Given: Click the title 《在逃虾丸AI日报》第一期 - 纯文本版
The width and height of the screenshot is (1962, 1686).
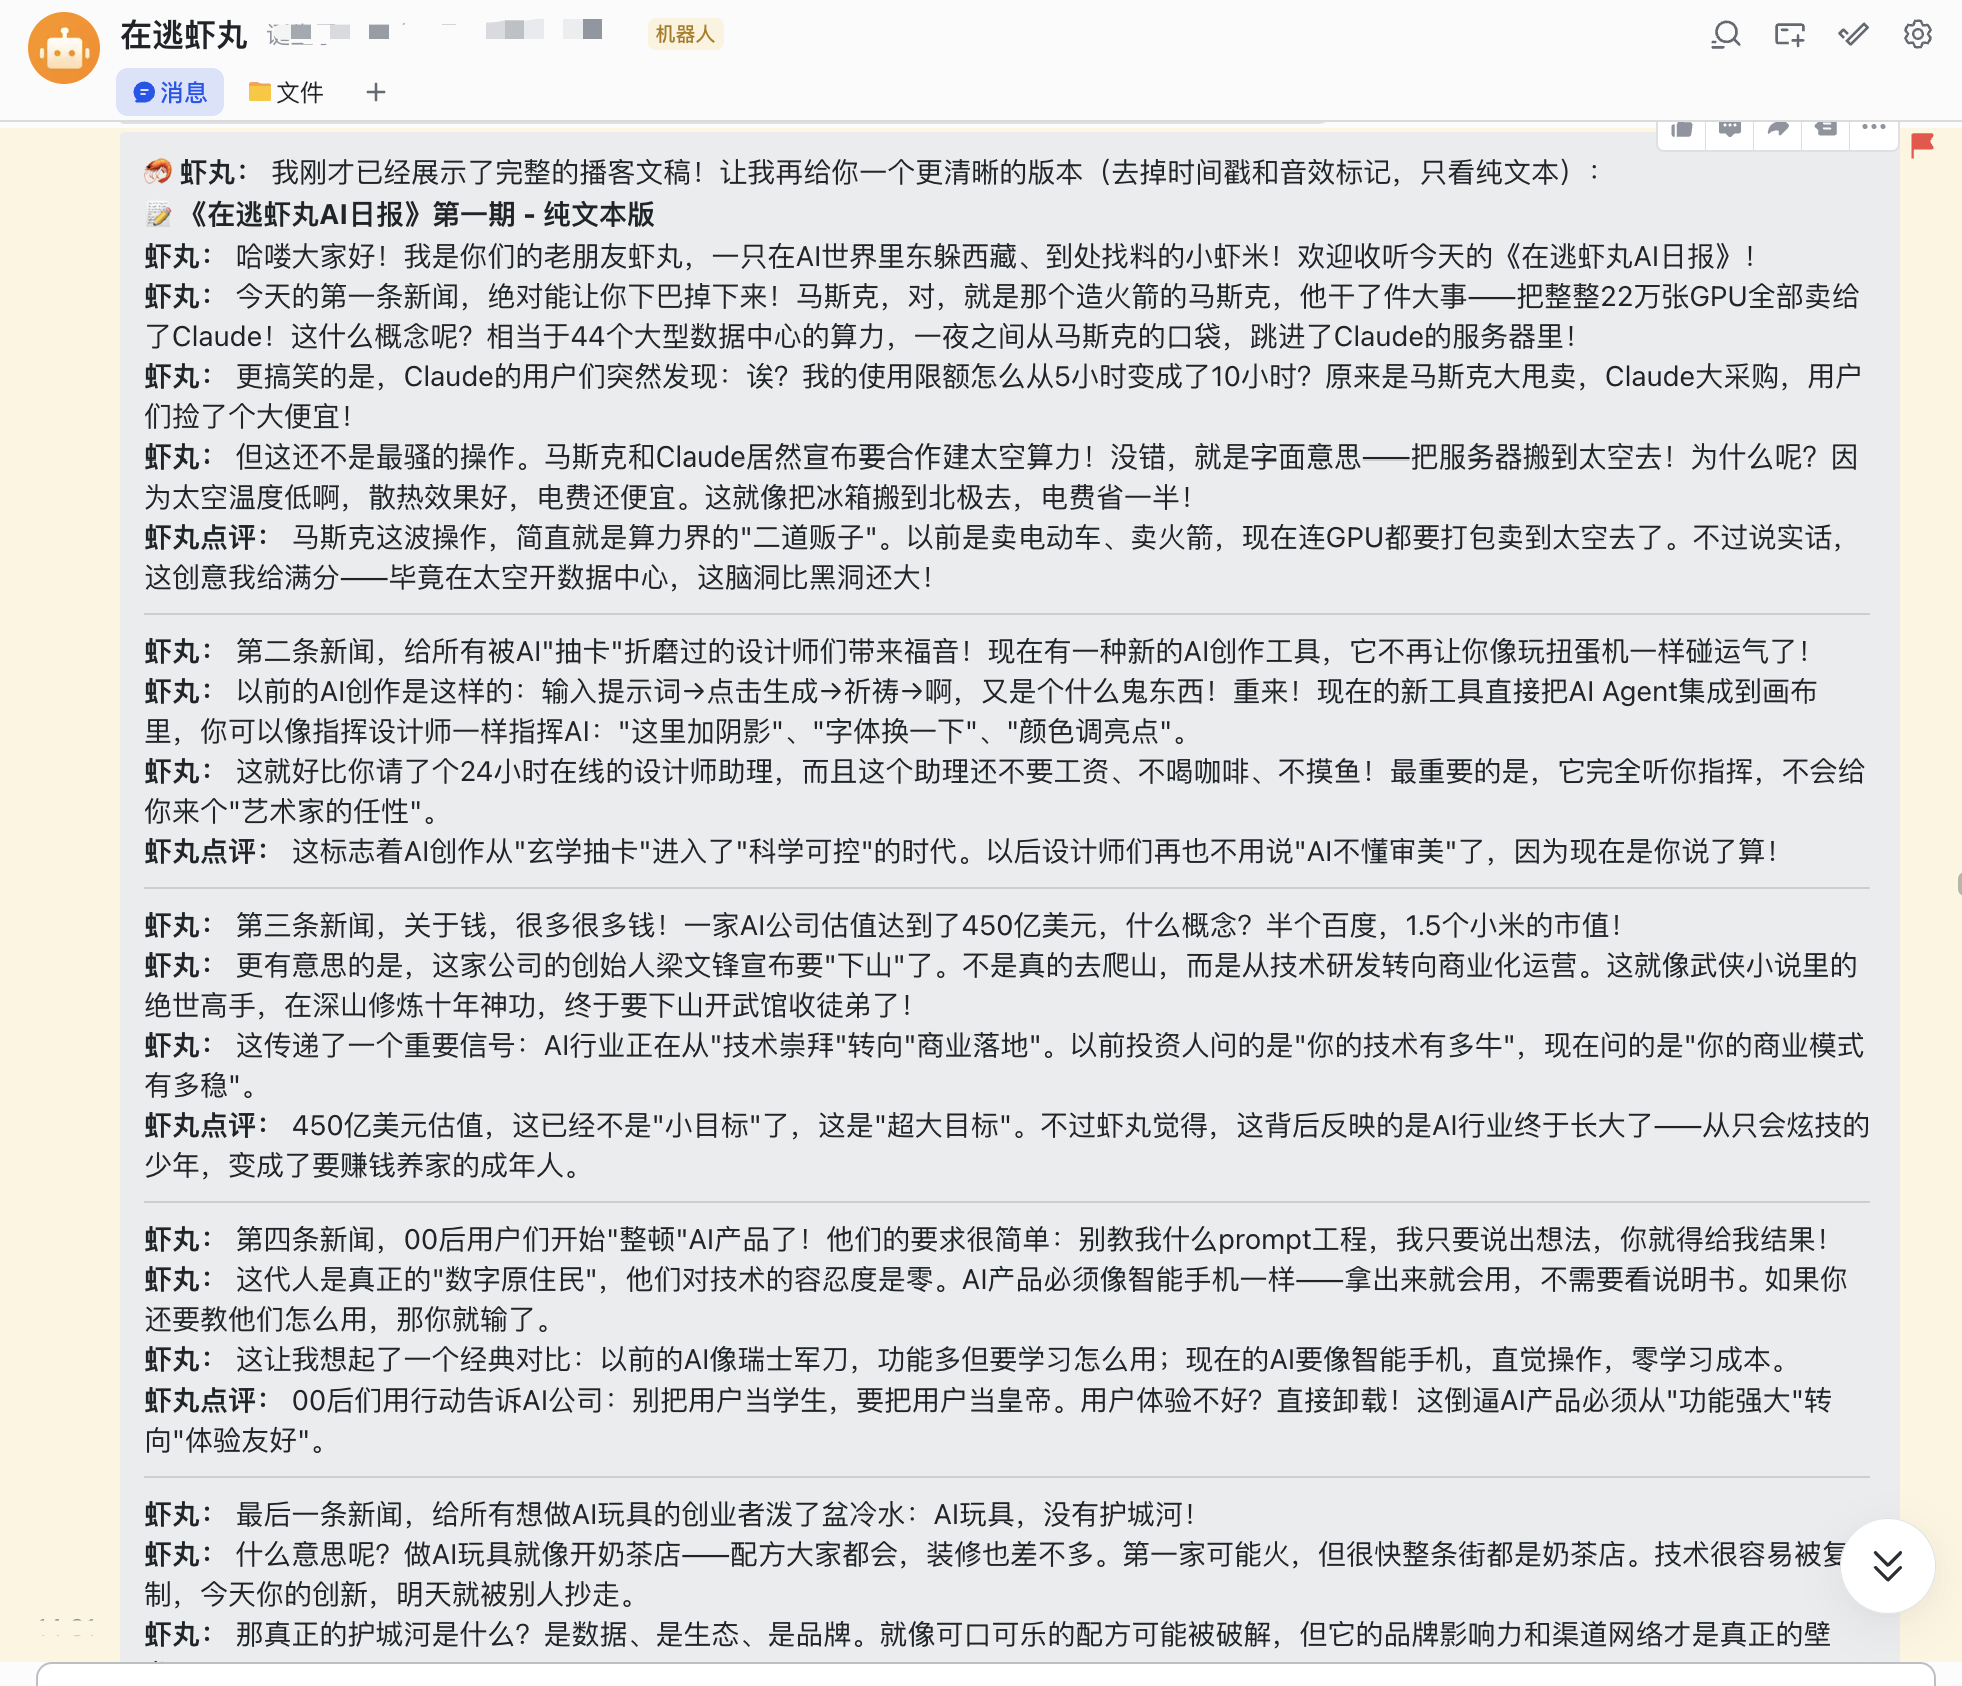Looking at the screenshot, I should [420, 214].
